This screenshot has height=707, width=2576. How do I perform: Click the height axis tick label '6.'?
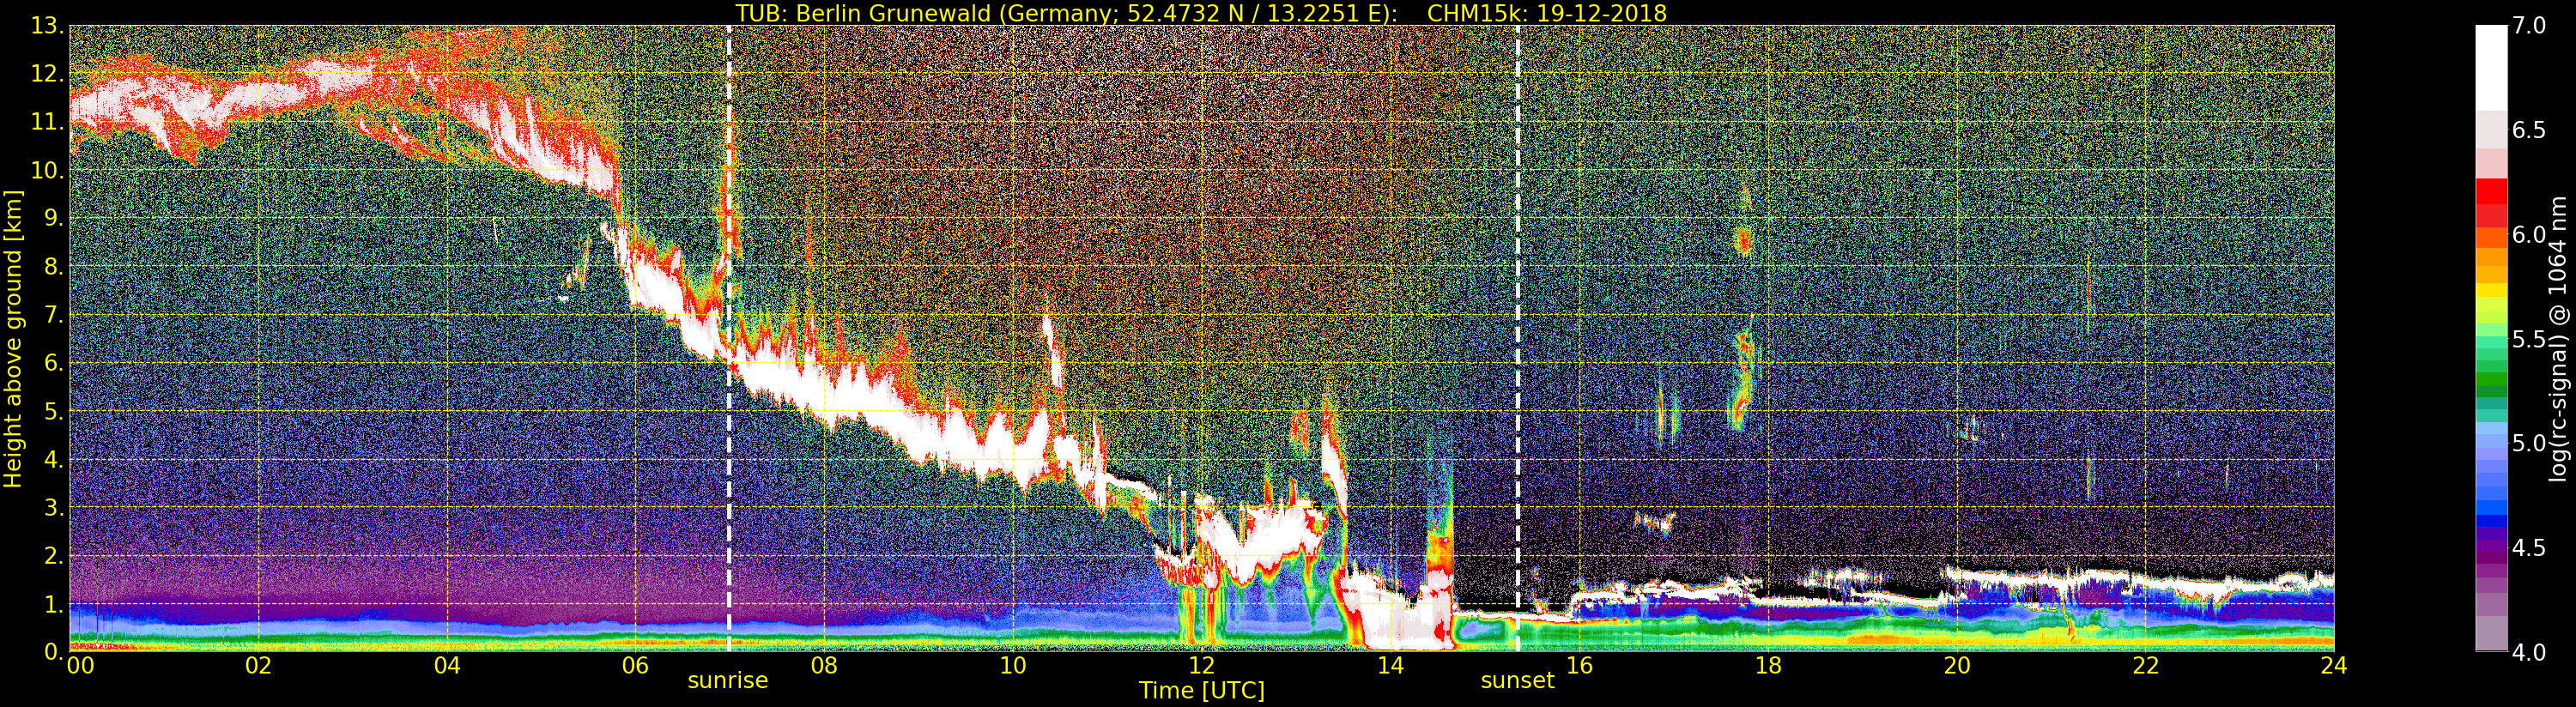(53, 364)
